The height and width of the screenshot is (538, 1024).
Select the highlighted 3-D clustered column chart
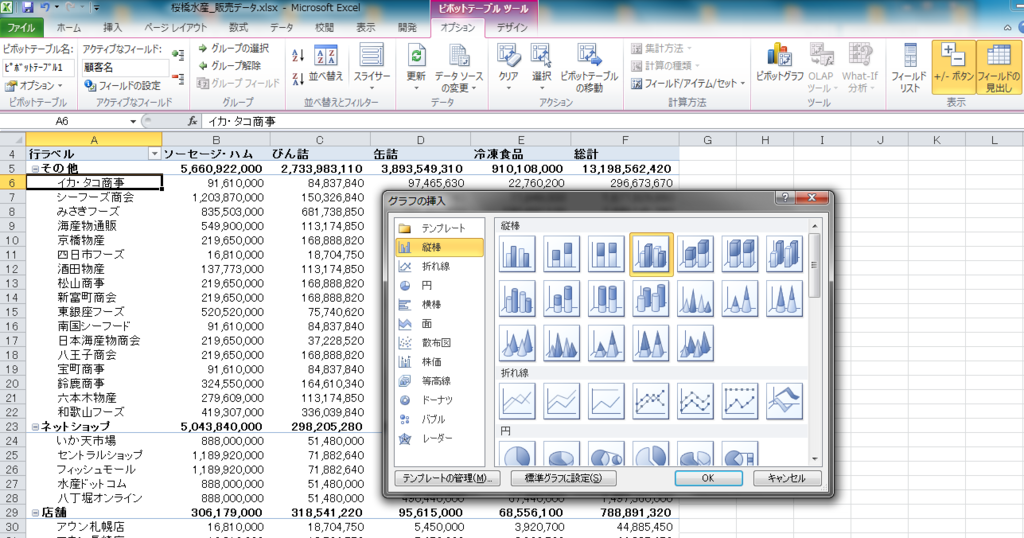[651, 254]
